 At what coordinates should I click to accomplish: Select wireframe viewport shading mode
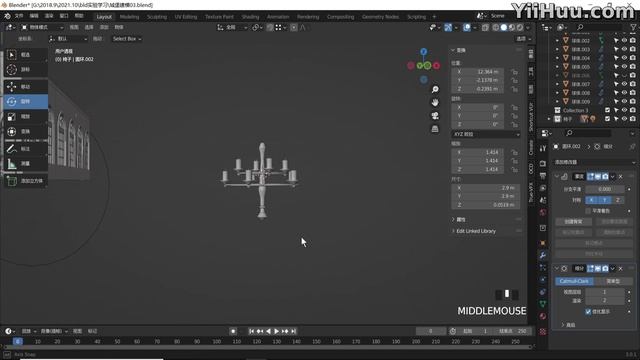click(x=496, y=27)
